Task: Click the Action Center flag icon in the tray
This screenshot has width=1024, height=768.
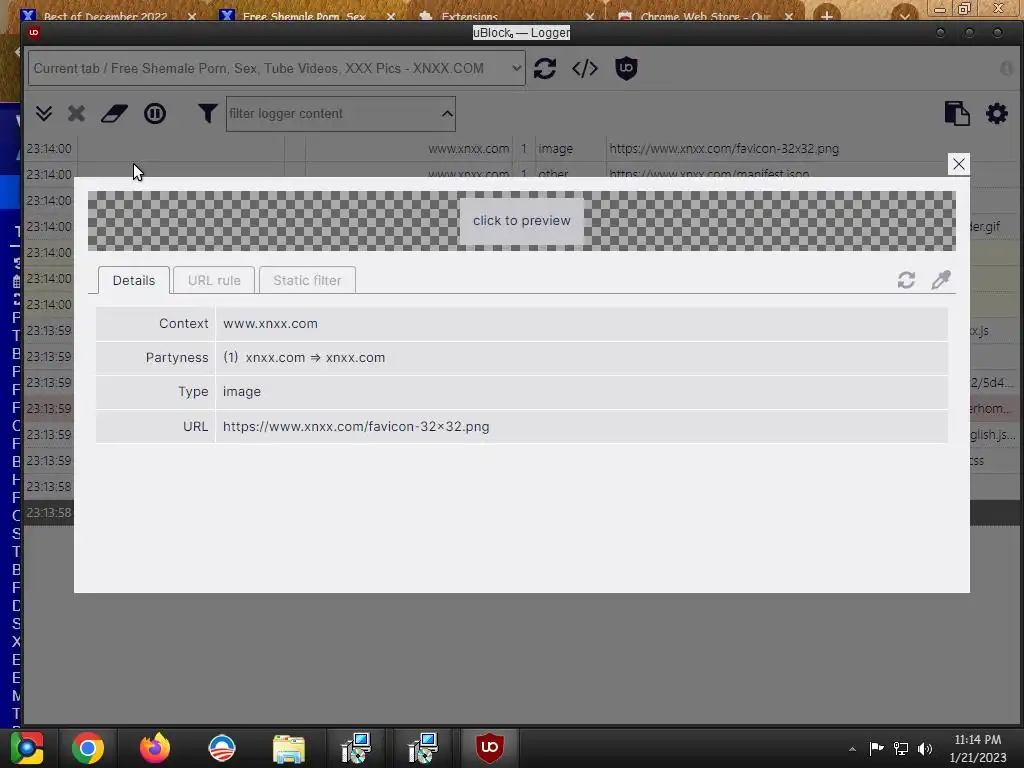Action: [876, 748]
